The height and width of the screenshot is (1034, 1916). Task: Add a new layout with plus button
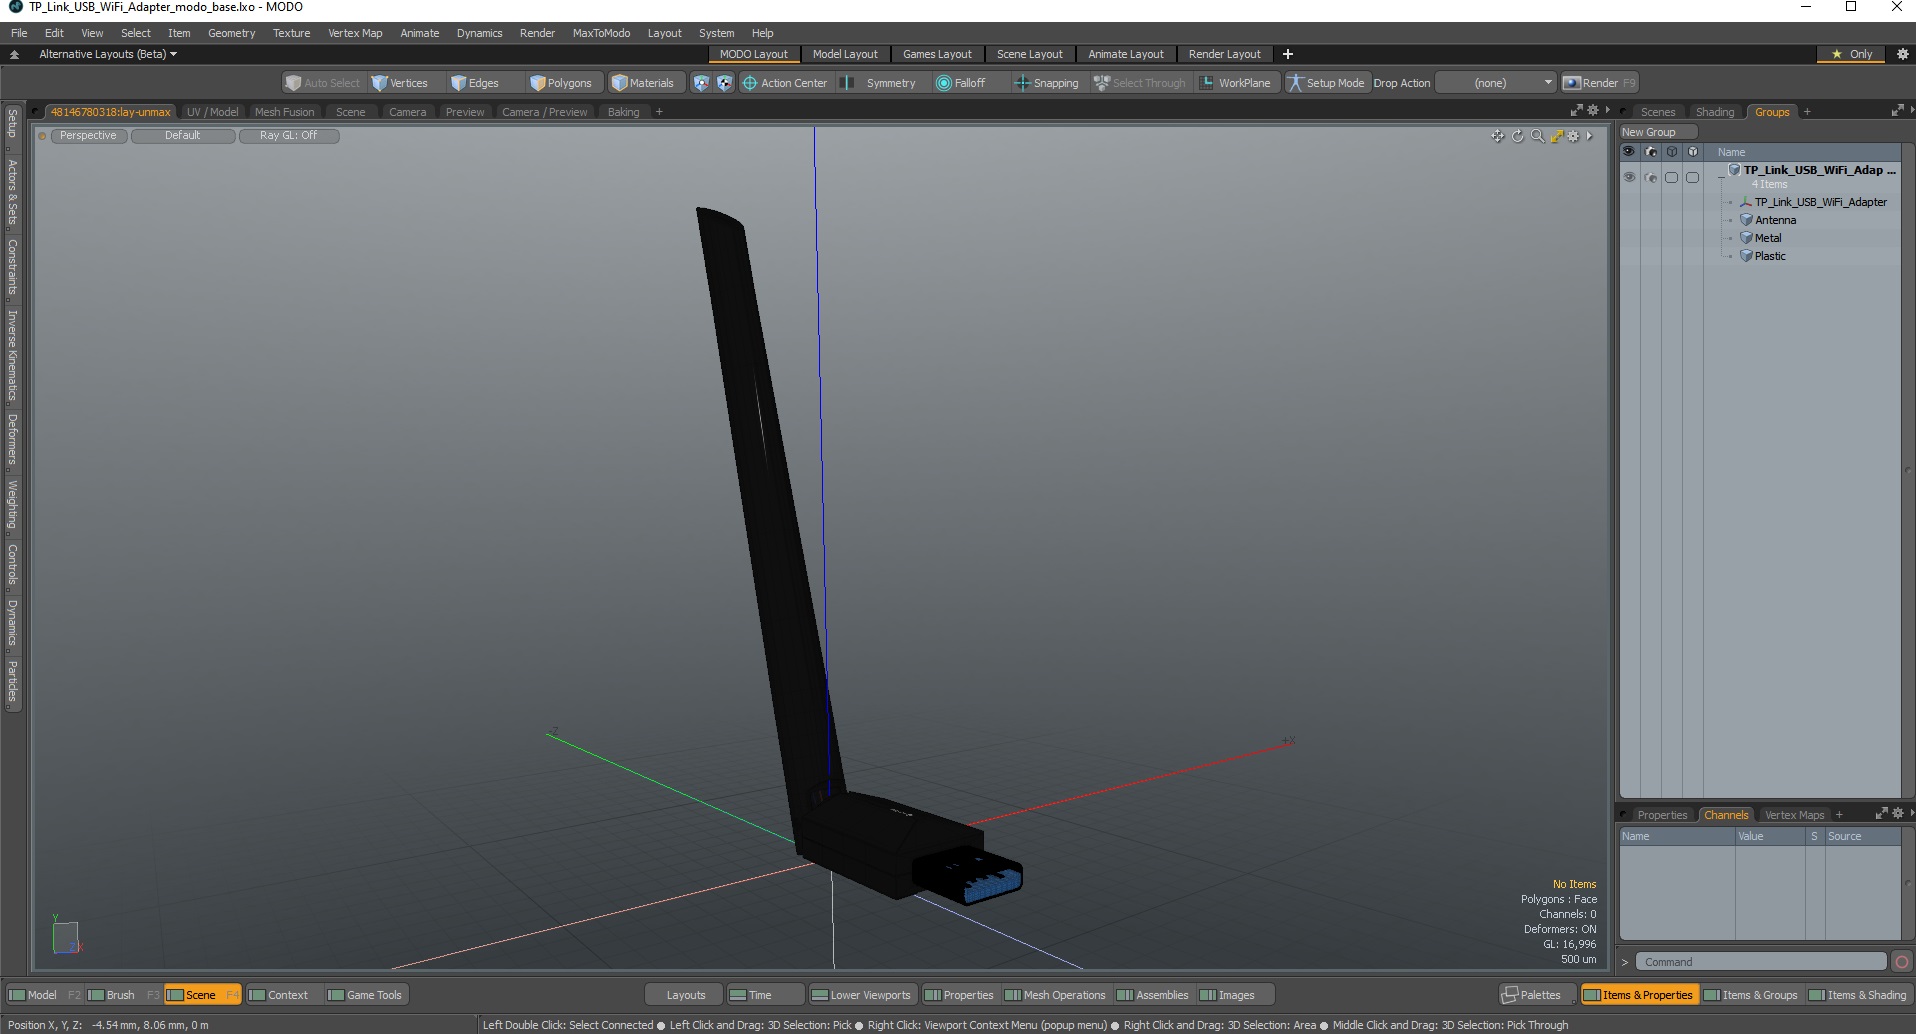1288,54
